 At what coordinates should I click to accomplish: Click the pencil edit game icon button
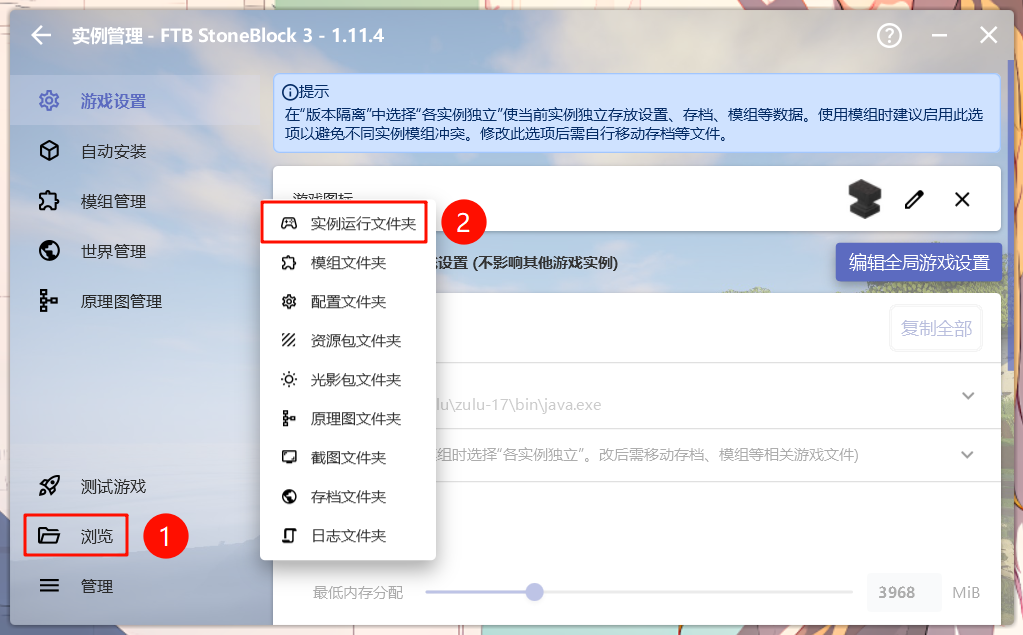point(914,199)
